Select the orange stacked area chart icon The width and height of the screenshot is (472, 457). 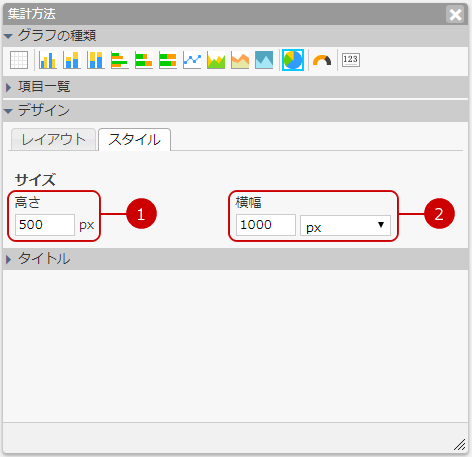(x=240, y=60)
